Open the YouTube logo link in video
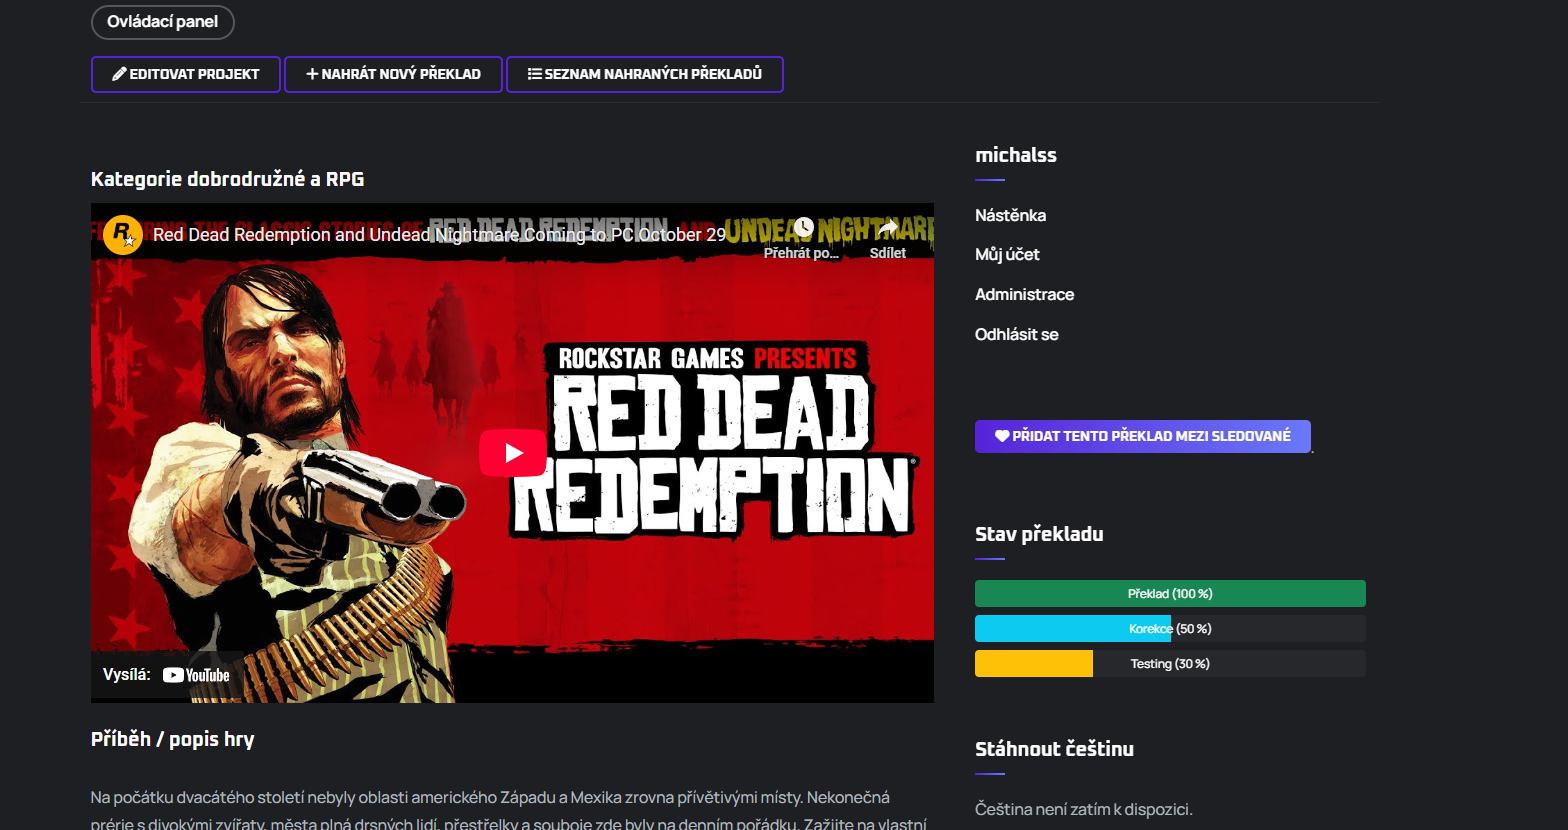Screen dimensions: 1568x830 pyautogui.click(x=196, y=675)
